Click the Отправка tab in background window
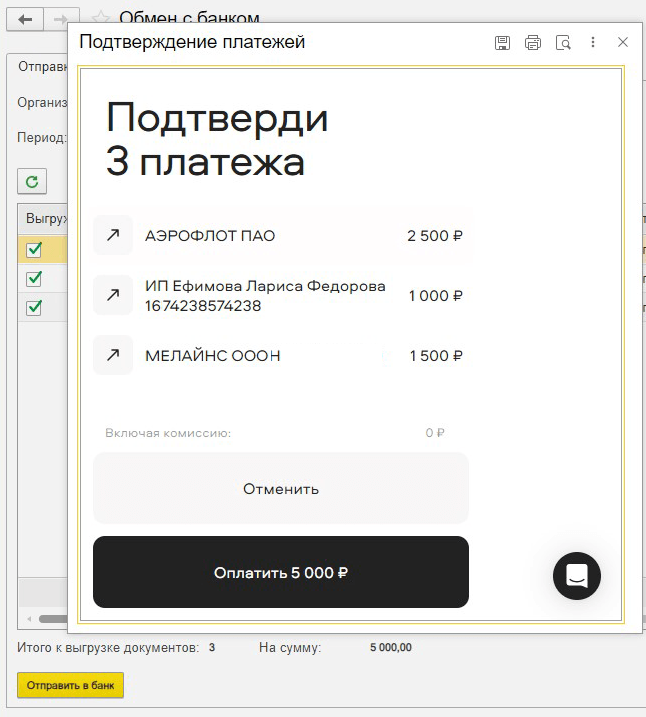 pyautogui.click(x=43, y=67)
